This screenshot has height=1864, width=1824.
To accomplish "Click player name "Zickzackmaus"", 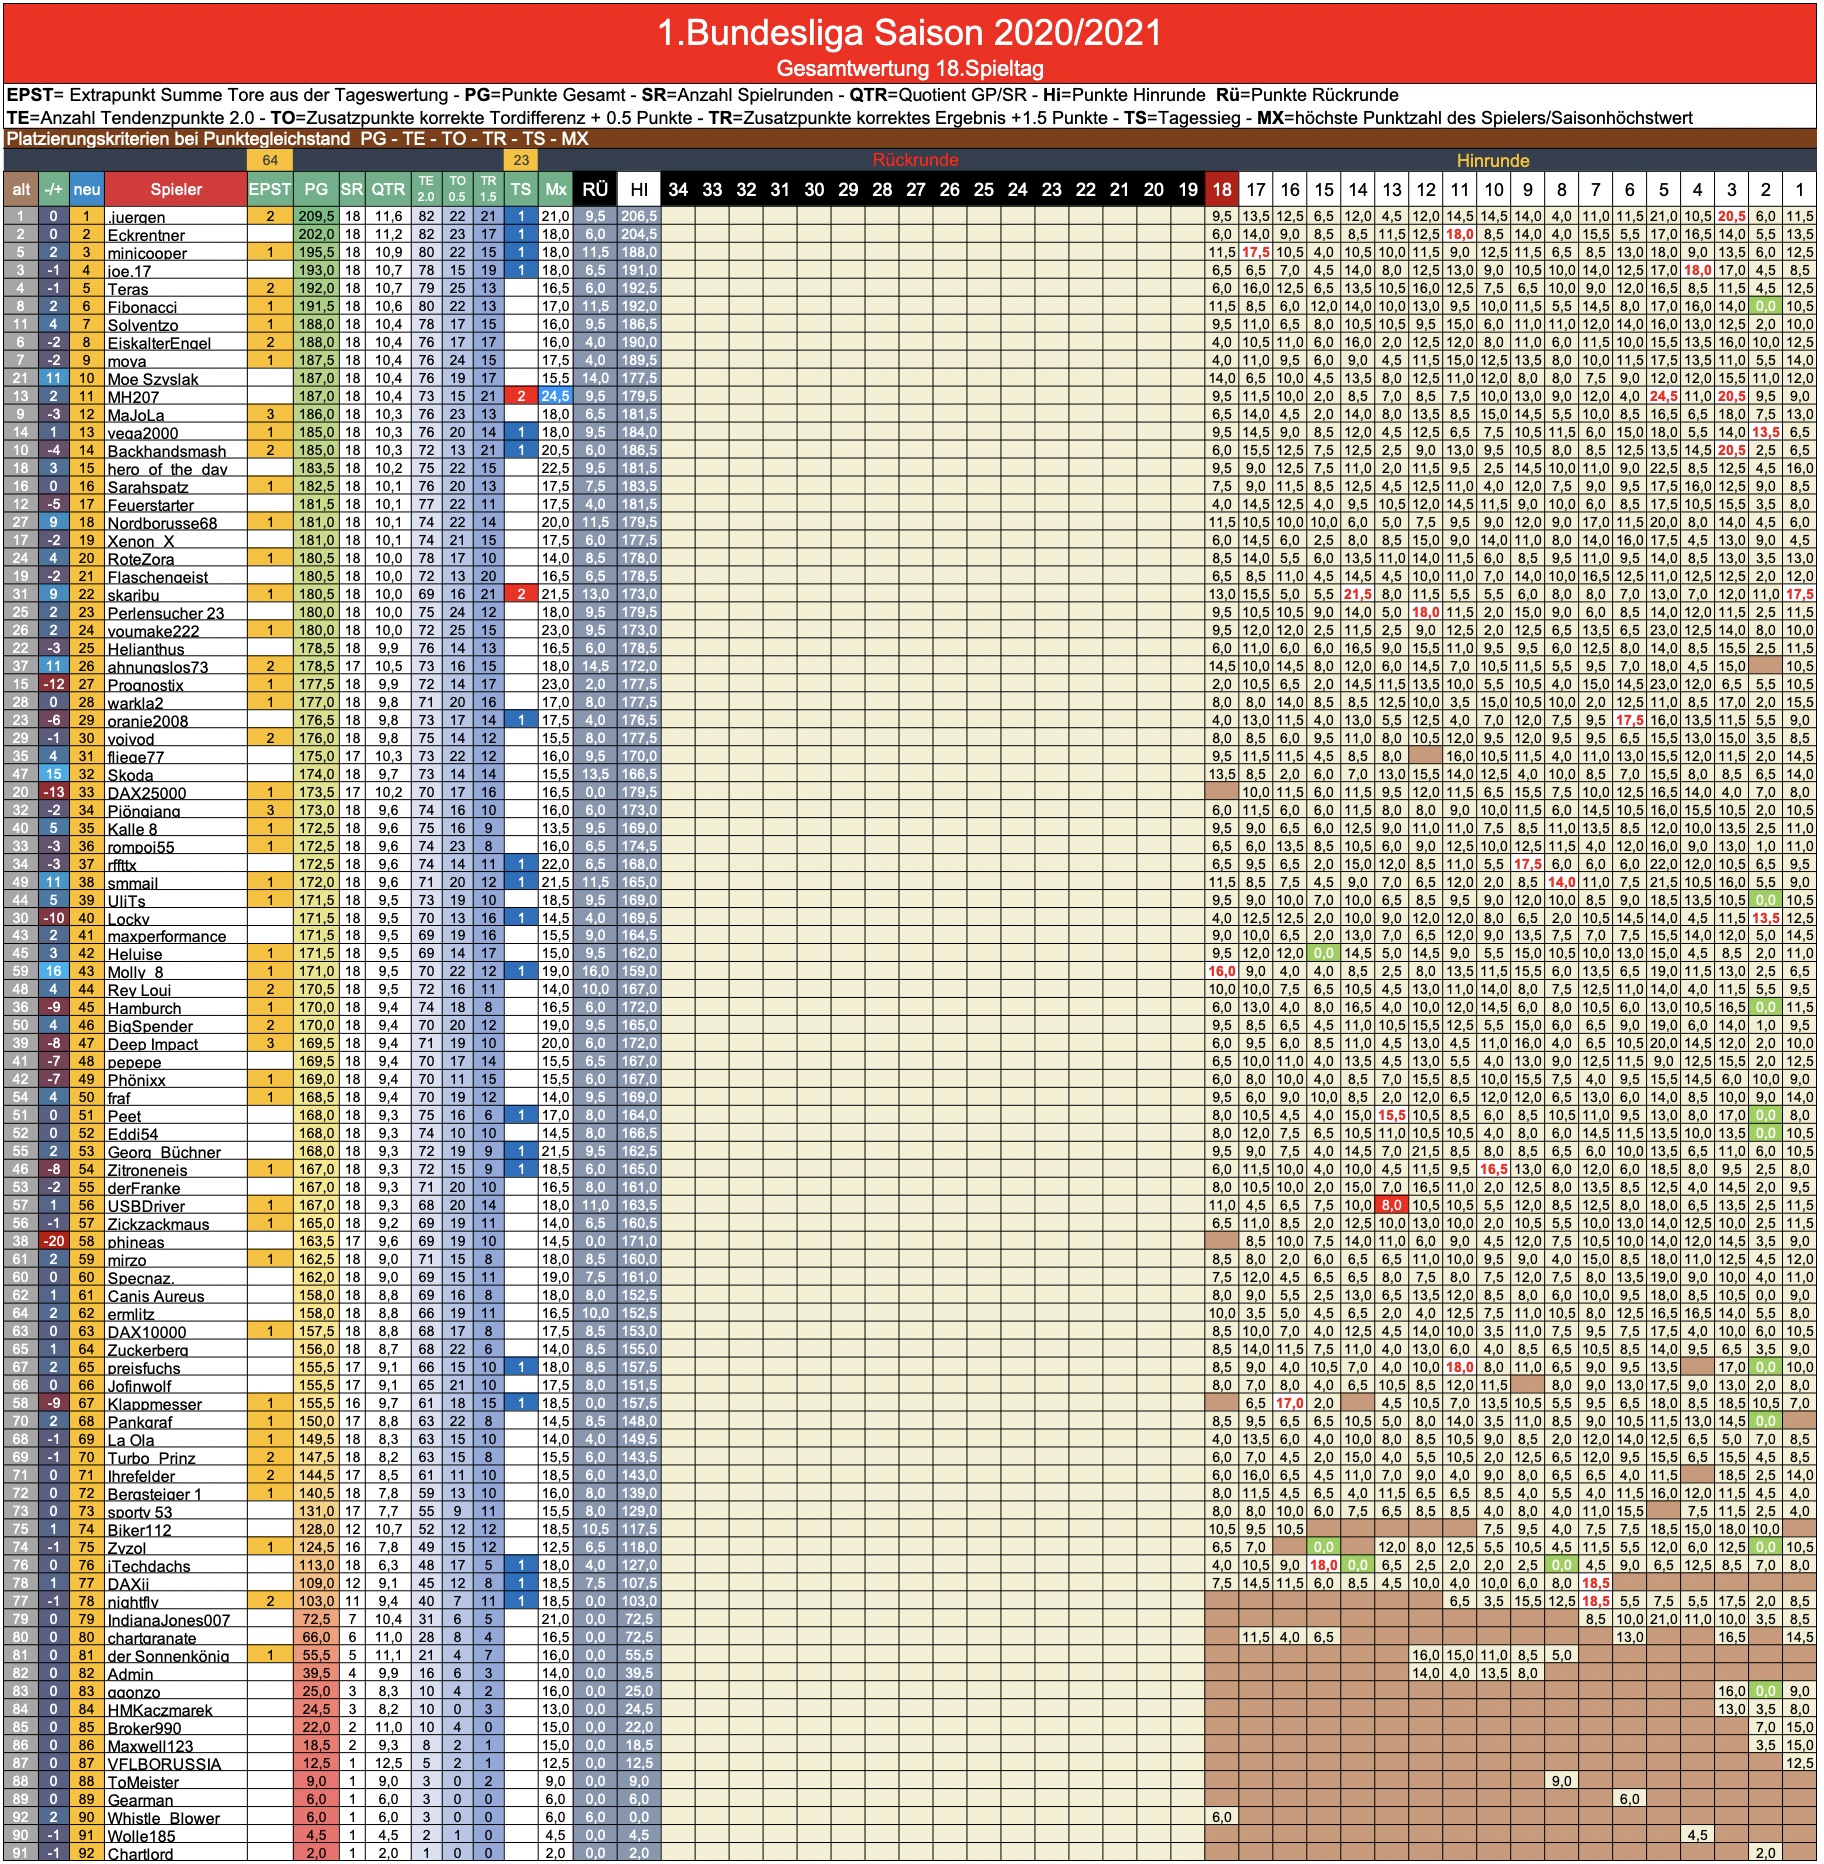I will click(x=158, y=1223).
